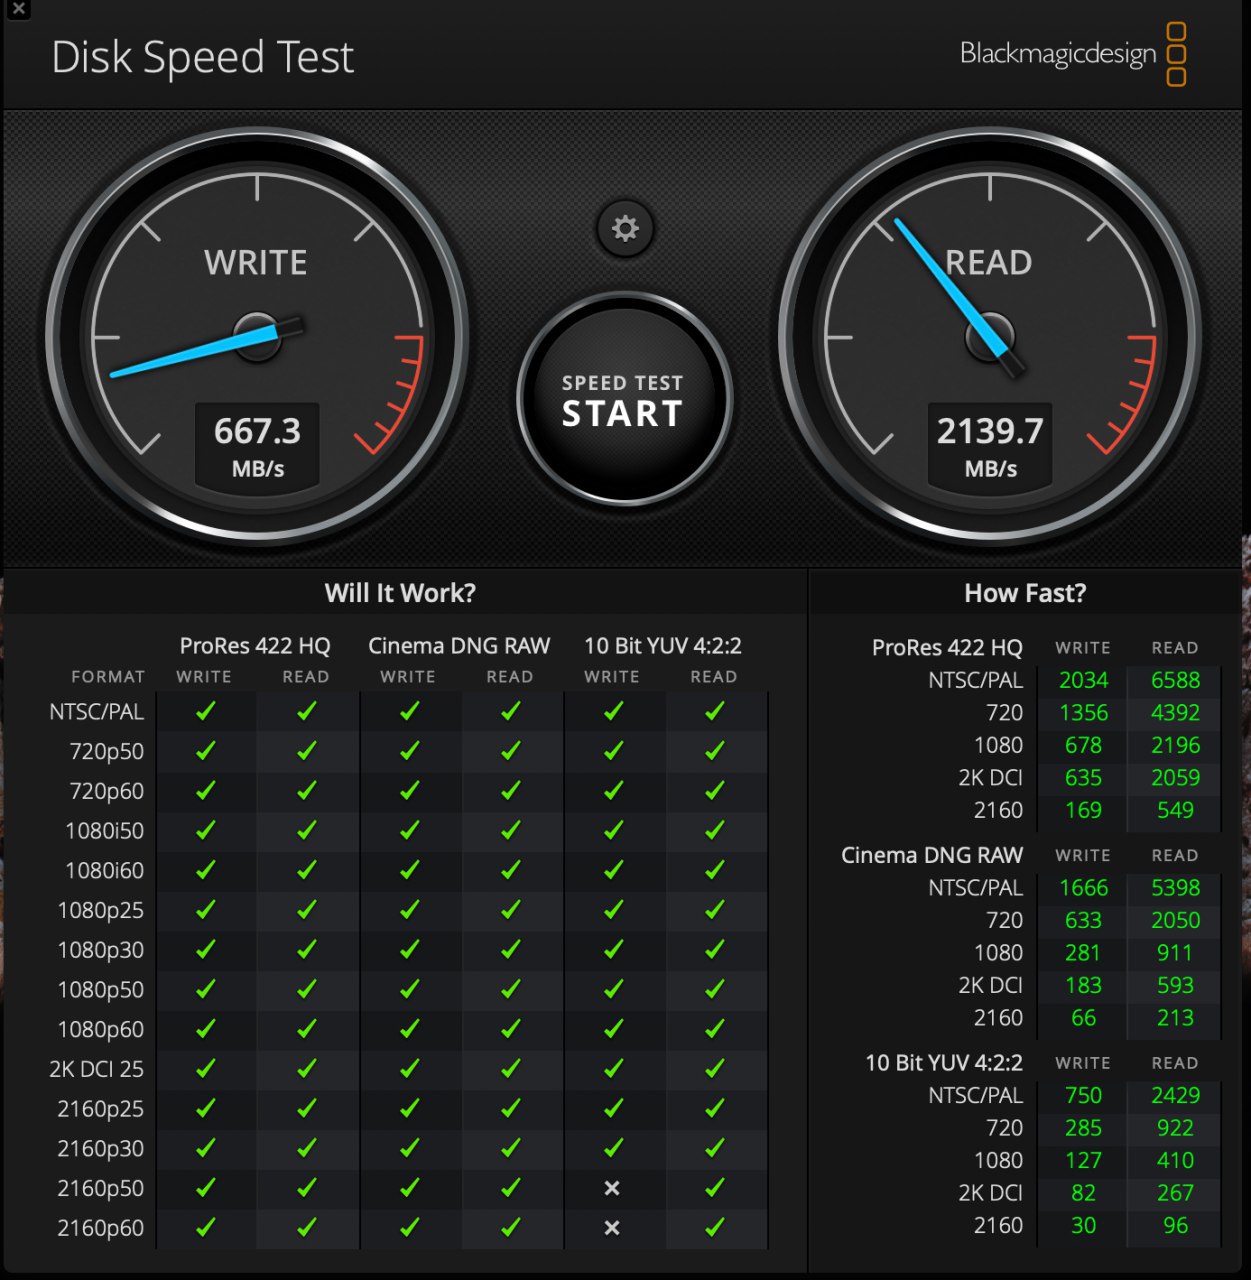The image size is (1251, 1280).
Task: Click Cinema DNG 2160 write value 66
Action: (x=1083, y=1018)
